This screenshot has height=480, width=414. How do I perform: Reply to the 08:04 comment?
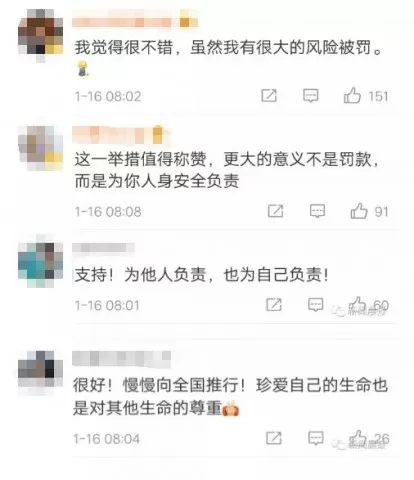(x=316, y=438)
